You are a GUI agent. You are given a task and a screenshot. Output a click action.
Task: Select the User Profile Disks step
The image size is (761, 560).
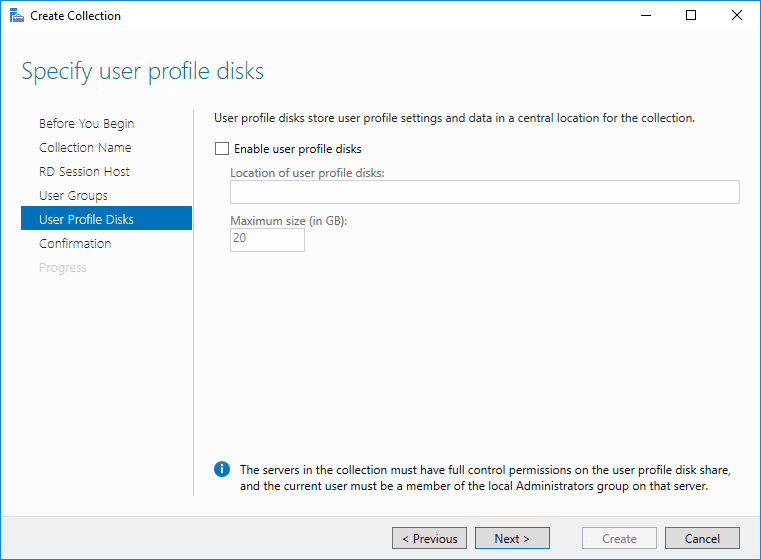coord(86,220)
